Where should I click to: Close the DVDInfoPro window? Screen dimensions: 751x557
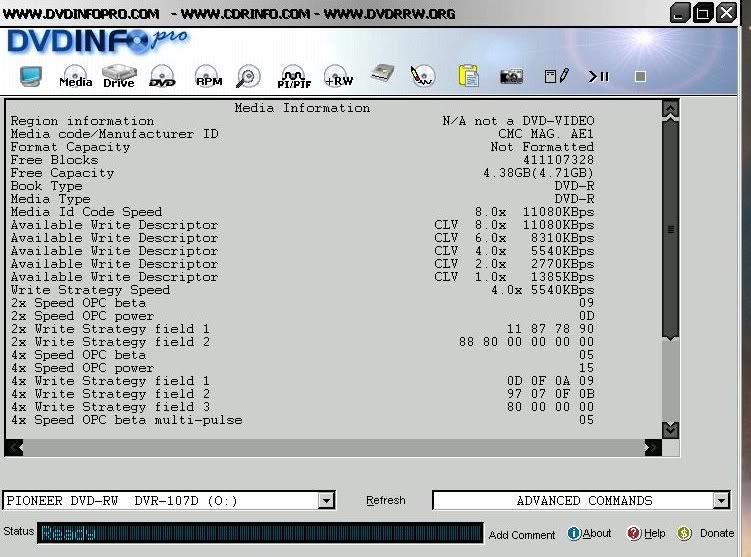click(726, 13)
